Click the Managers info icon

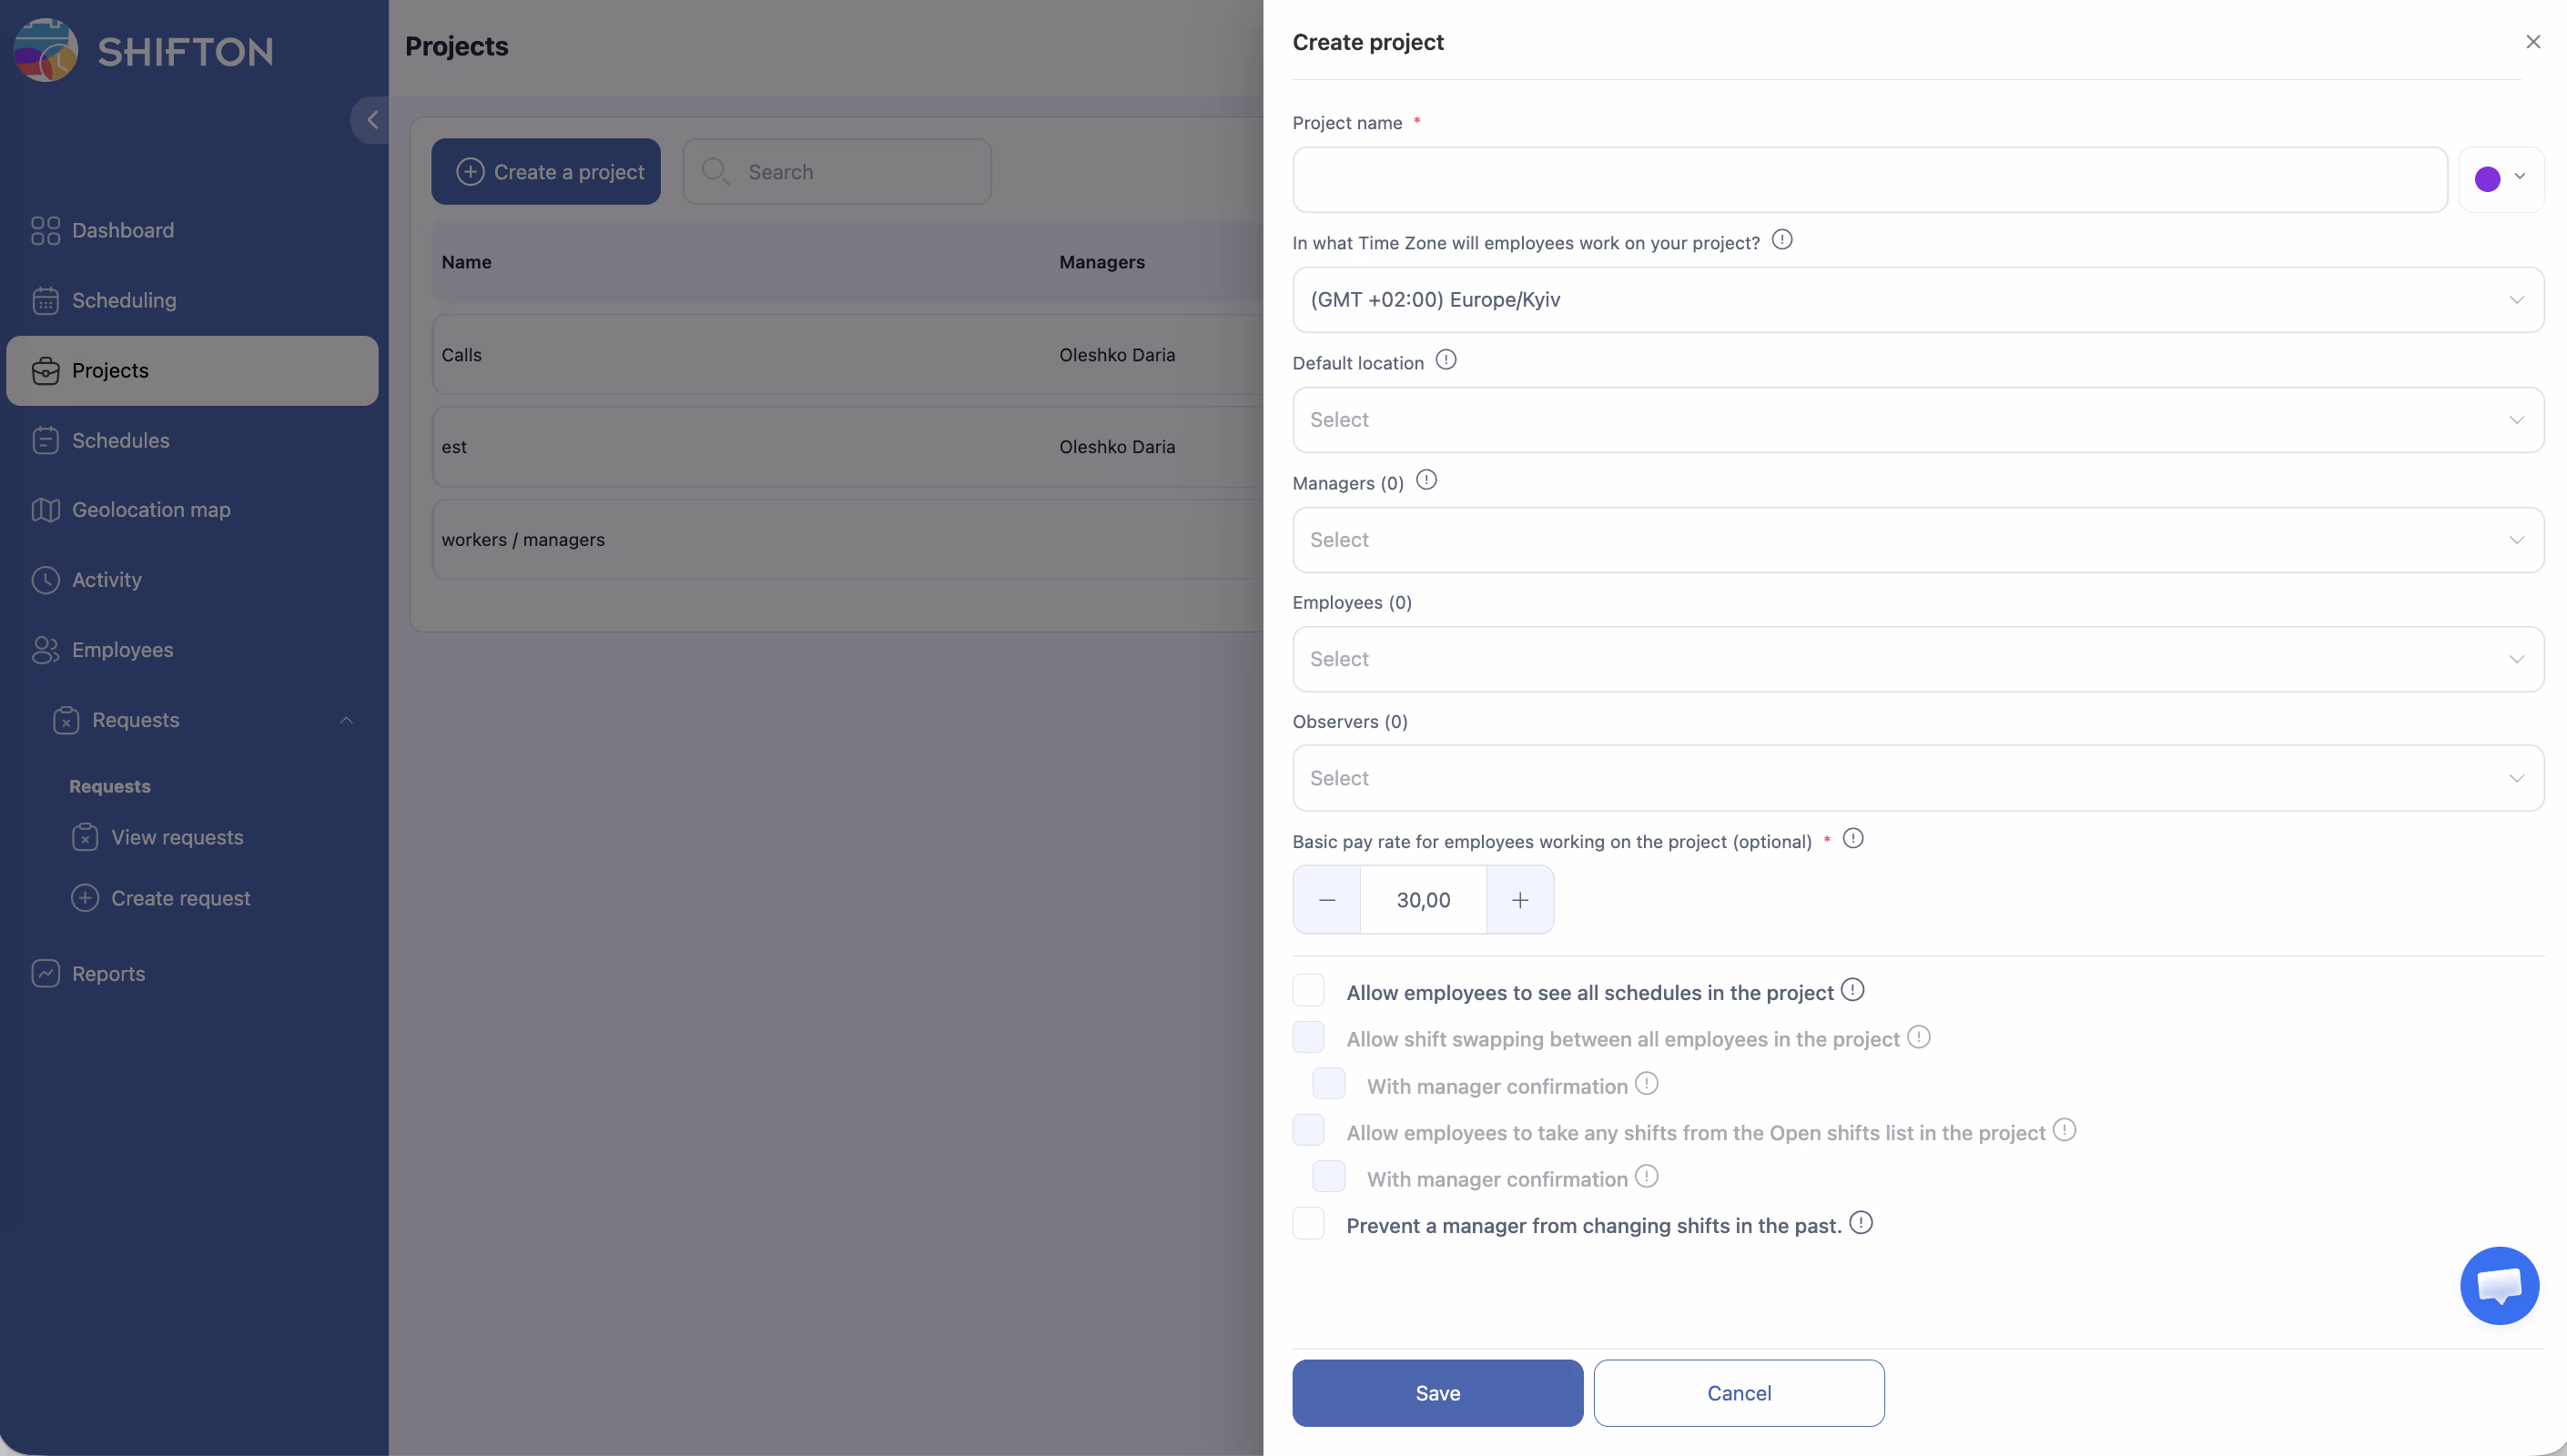1426,481
